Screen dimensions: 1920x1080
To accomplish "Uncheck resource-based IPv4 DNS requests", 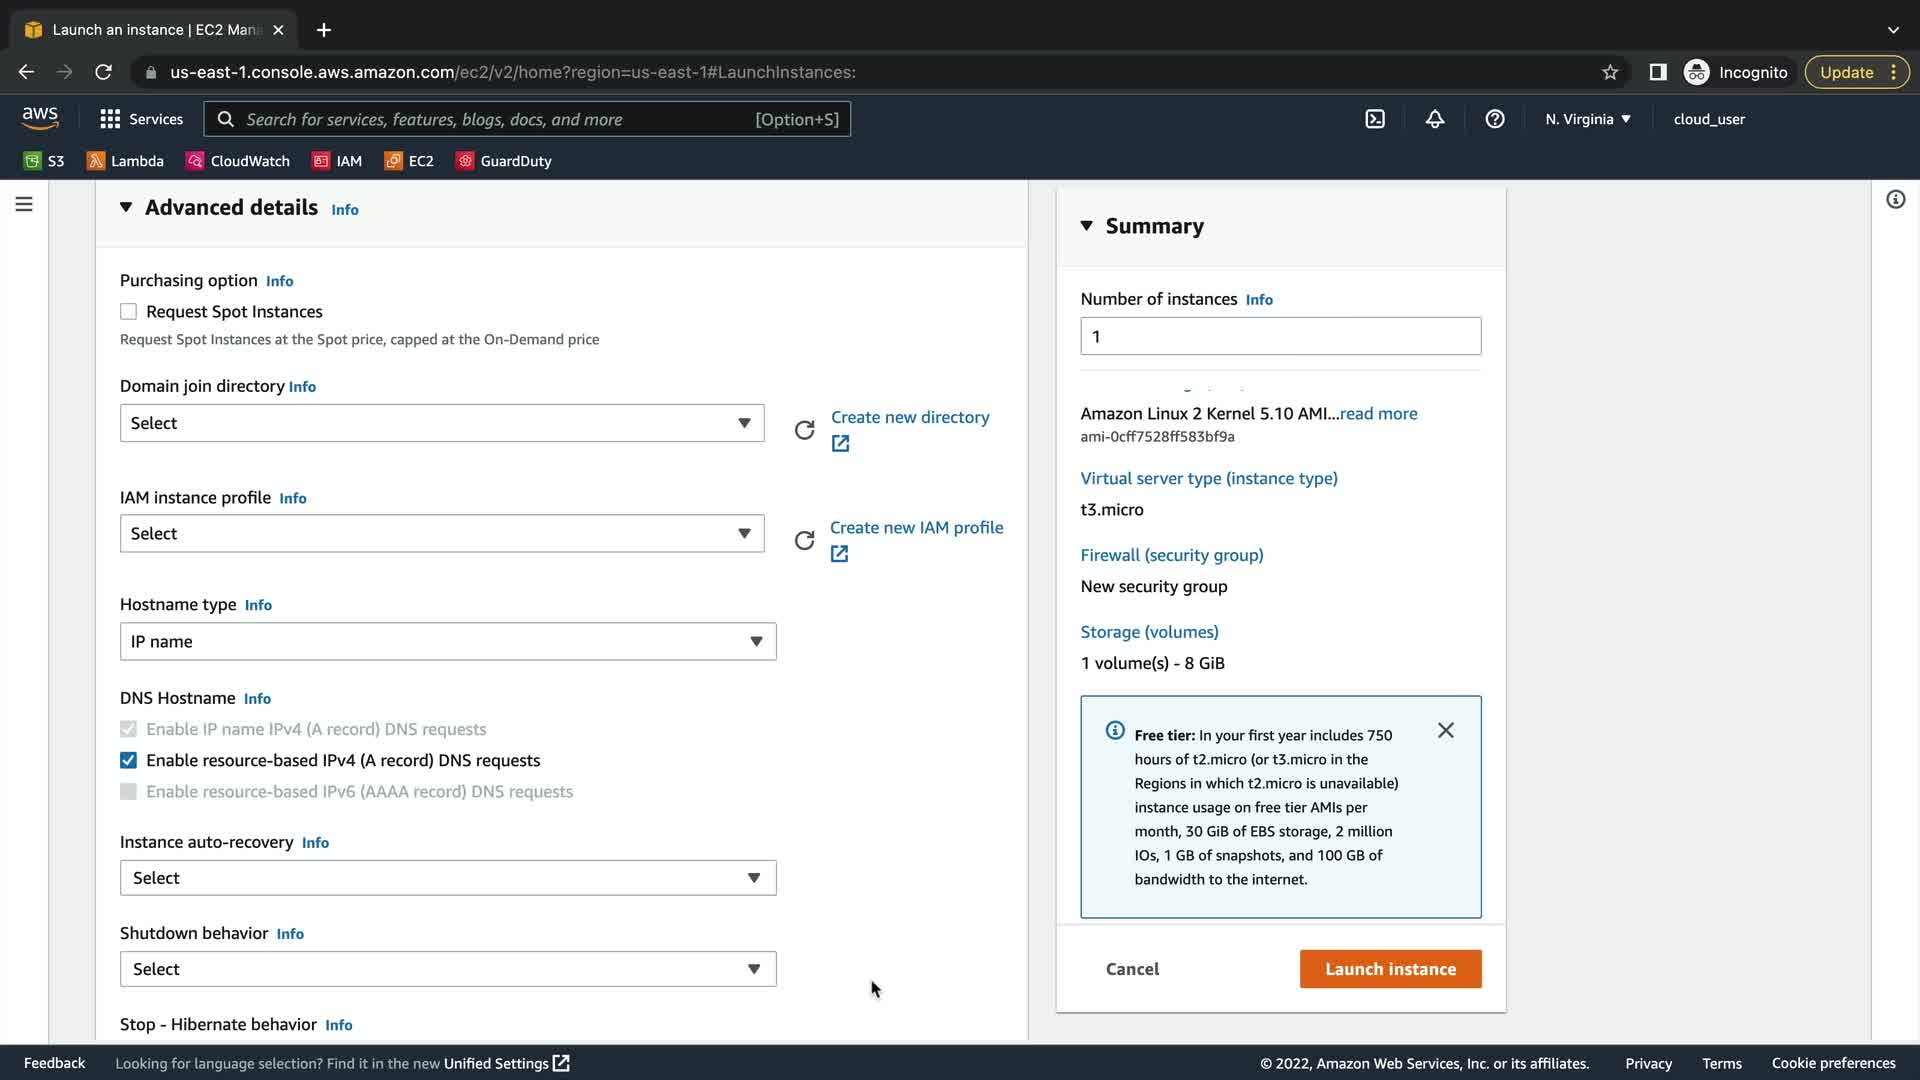I will point(128,761).
